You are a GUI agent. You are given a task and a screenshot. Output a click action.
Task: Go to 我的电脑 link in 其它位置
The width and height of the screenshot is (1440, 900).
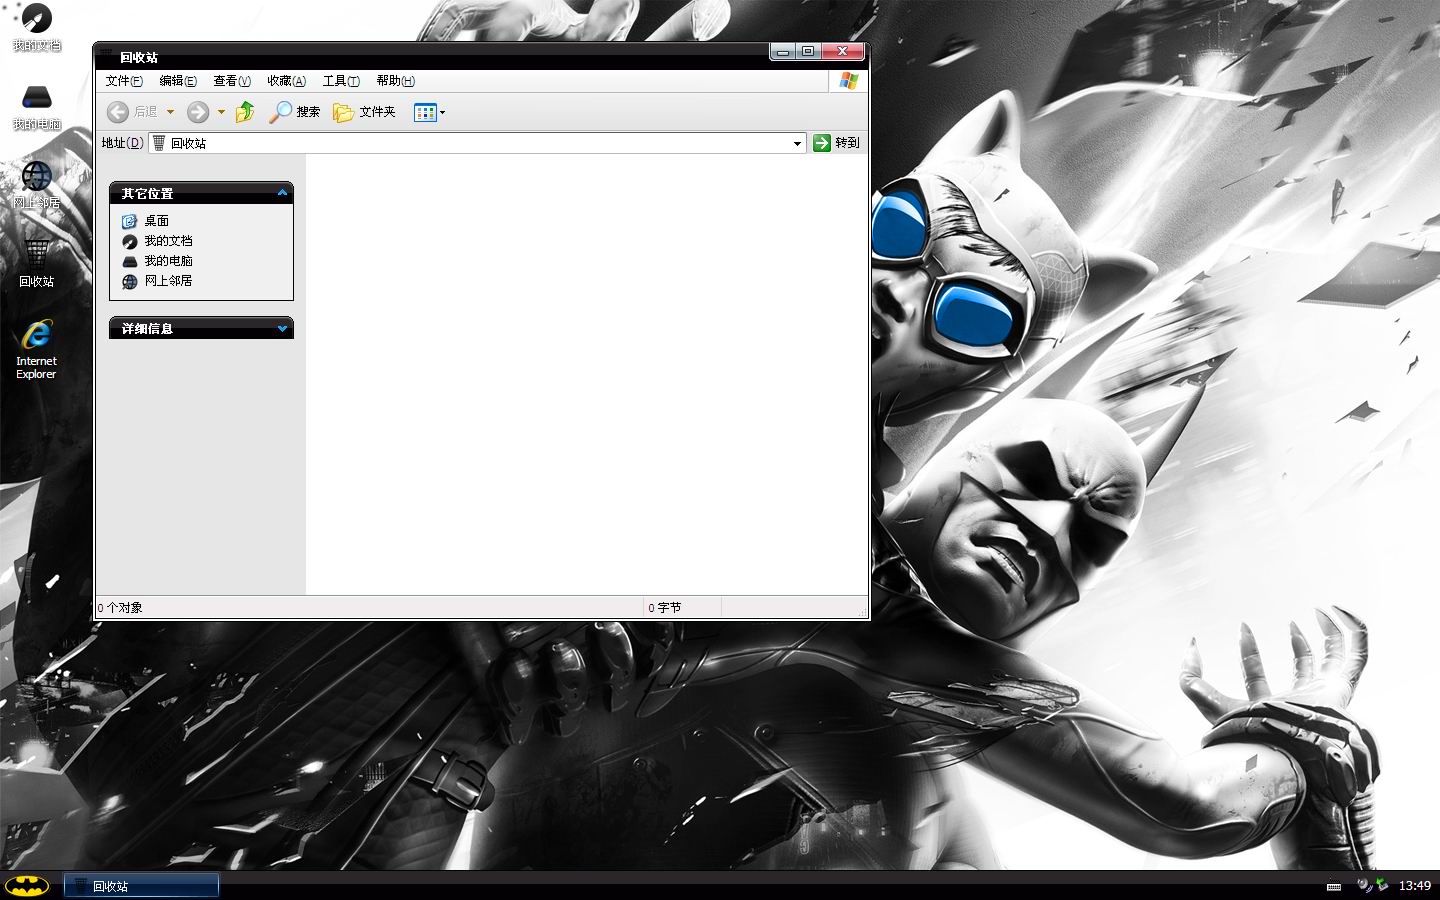[x=168, y=261]
